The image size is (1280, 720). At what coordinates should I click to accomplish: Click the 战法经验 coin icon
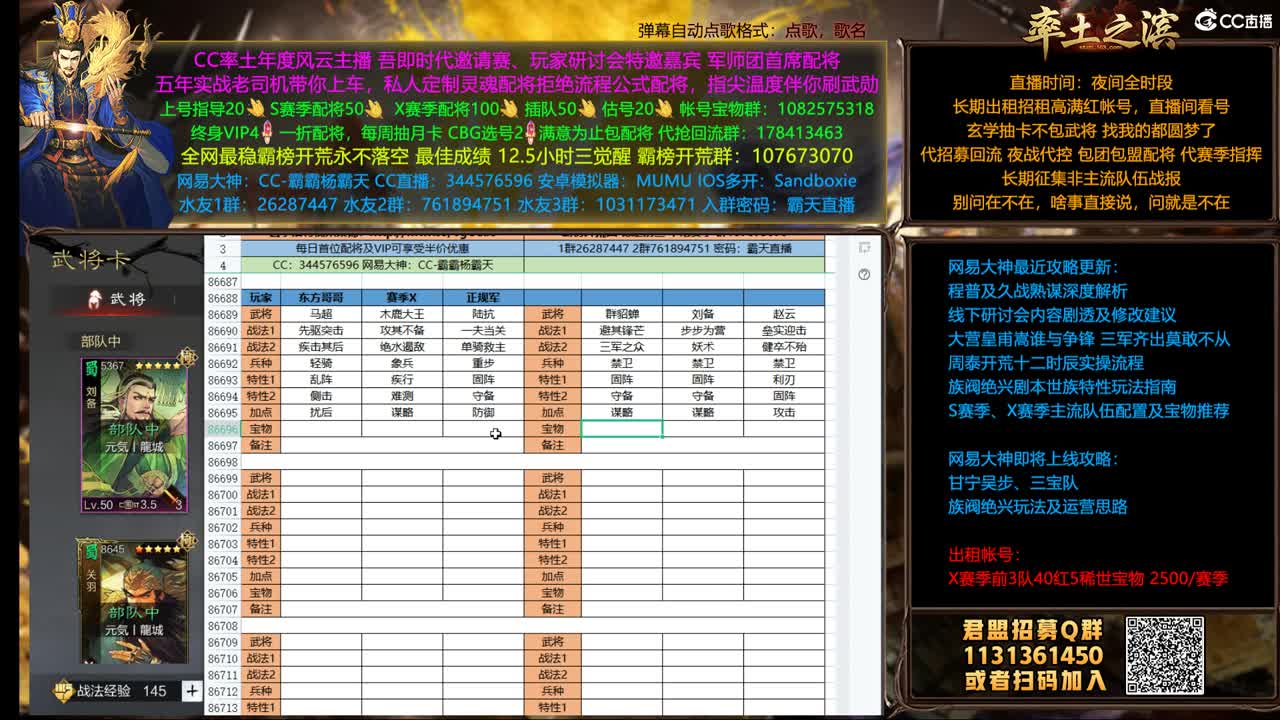[x=63, y=691]
